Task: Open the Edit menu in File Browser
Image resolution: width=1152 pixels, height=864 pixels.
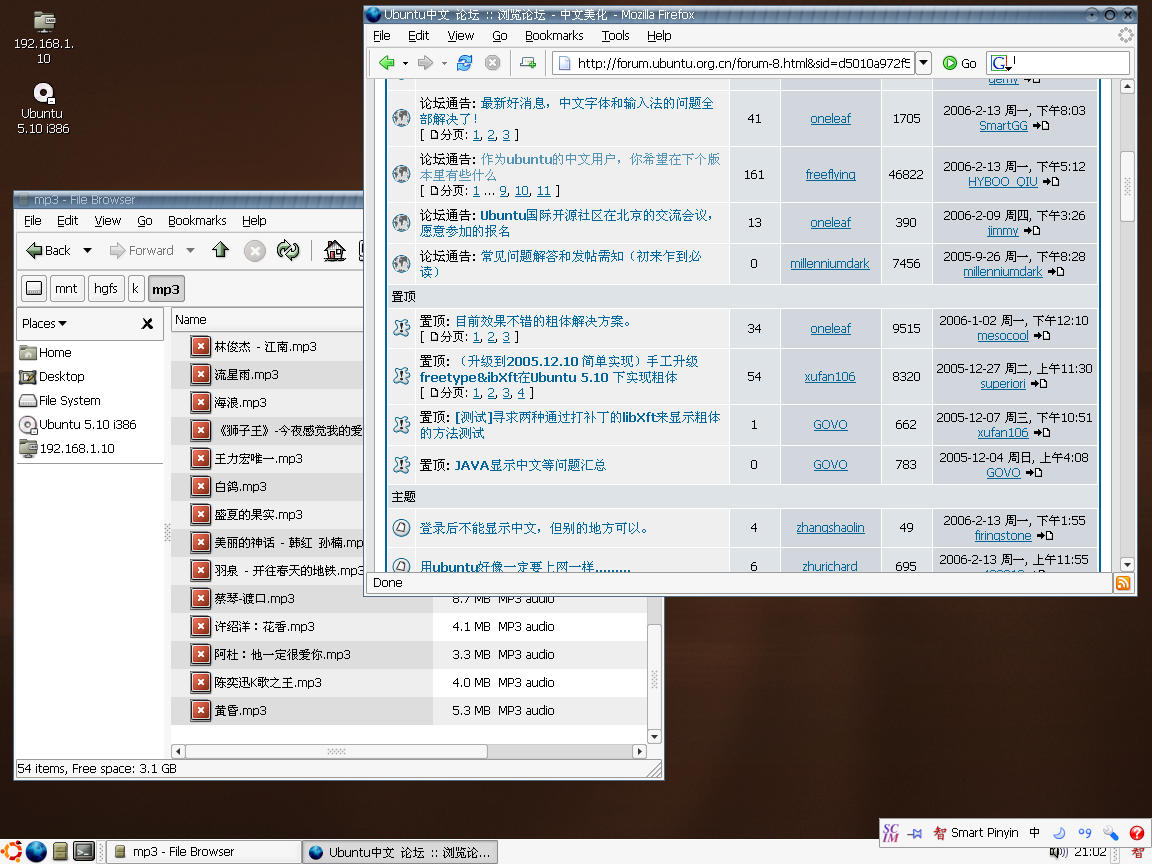Action: (67, 220)
